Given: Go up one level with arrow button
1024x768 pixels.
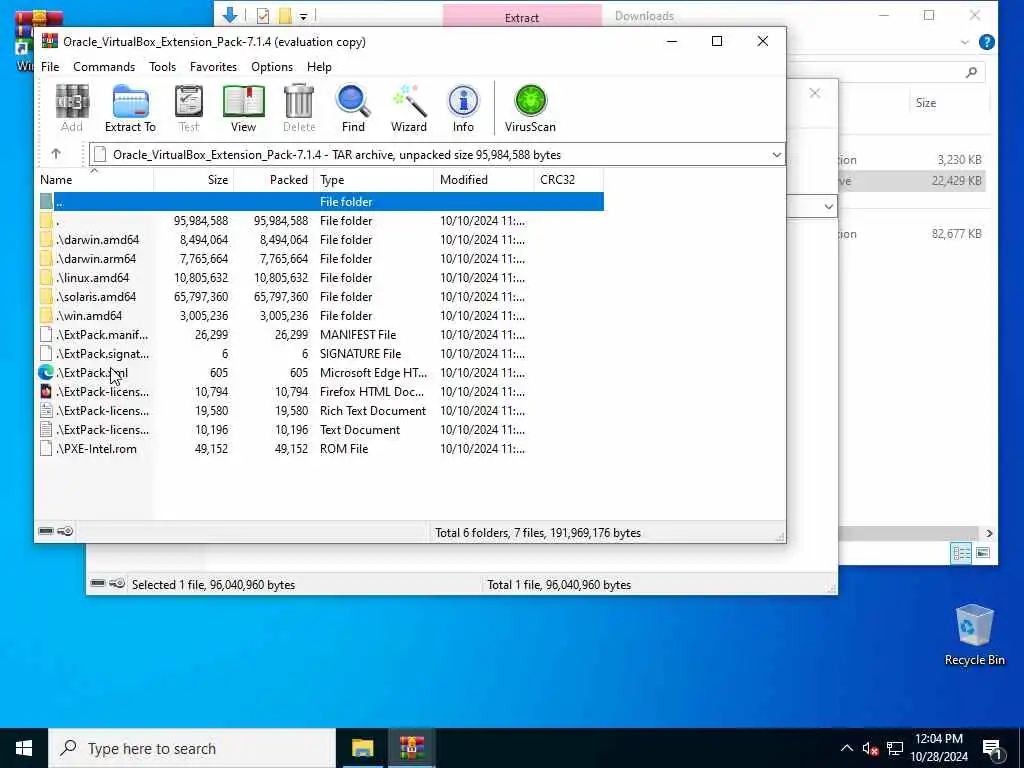Looking at the screenshot, I should tap(56, 154).
